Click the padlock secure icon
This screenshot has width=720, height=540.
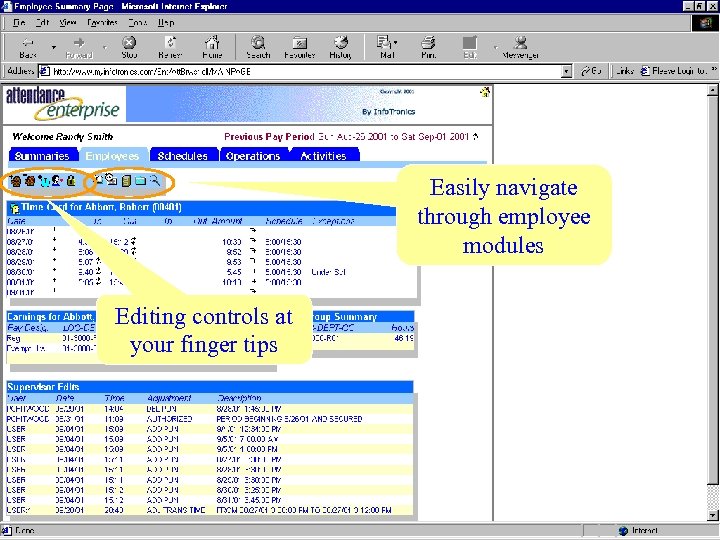point(71,180)
